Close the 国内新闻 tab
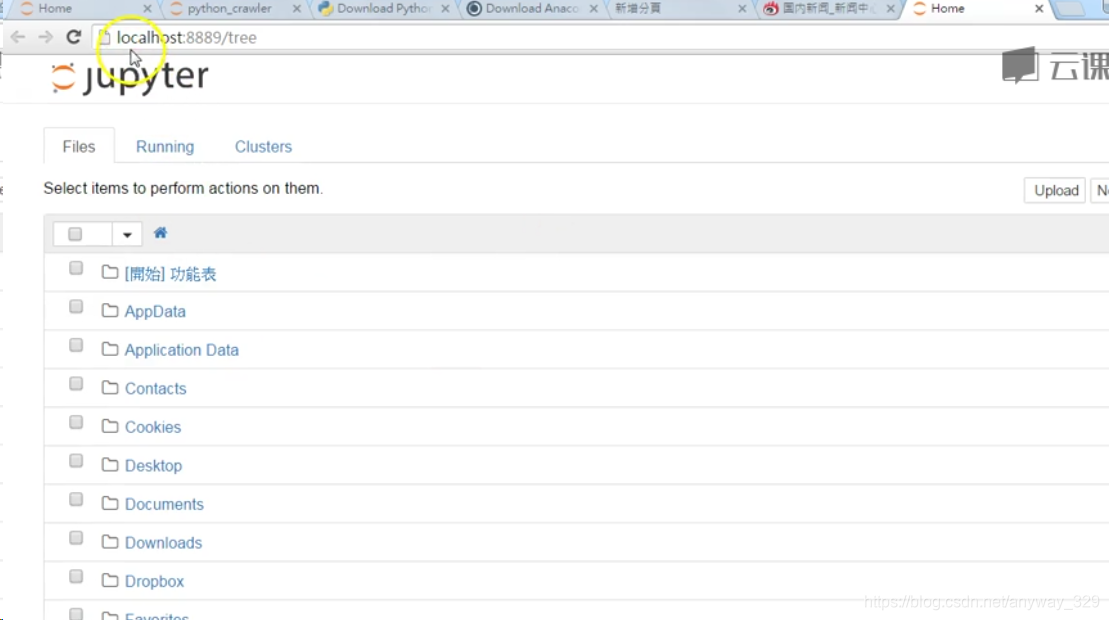 point(890,8)
